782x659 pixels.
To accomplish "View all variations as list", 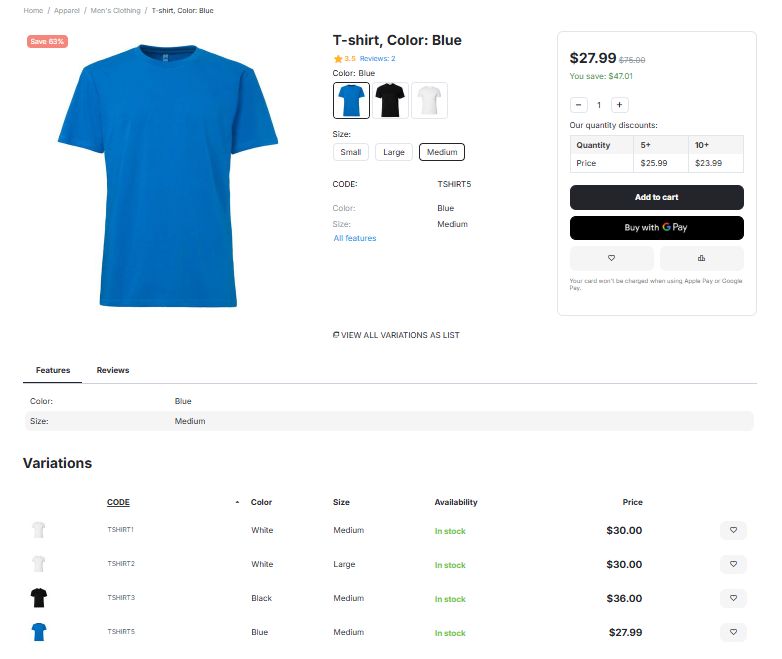I will click(396, 335).
